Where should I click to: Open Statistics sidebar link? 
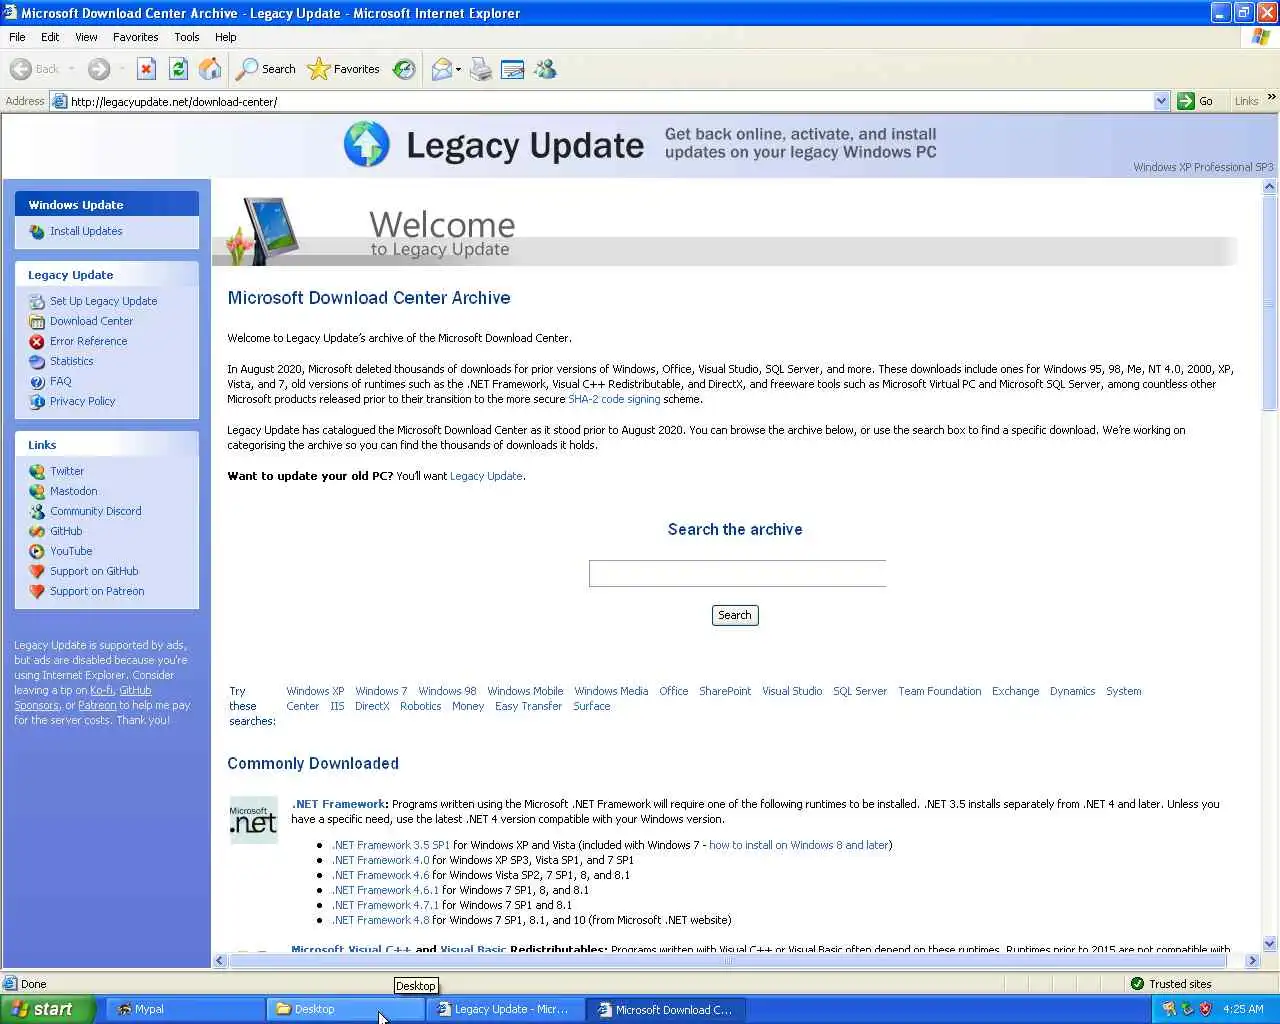click(71, 361)
